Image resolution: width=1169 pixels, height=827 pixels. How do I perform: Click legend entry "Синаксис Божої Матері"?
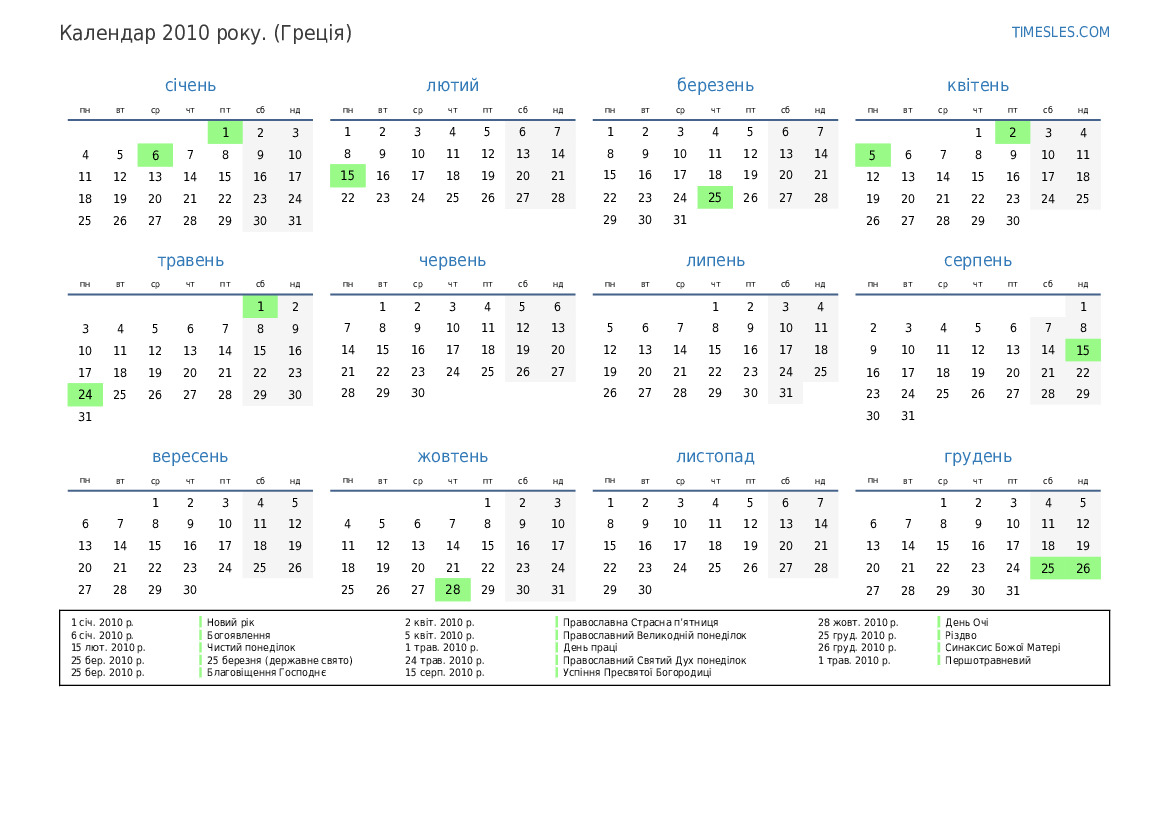1003,647
